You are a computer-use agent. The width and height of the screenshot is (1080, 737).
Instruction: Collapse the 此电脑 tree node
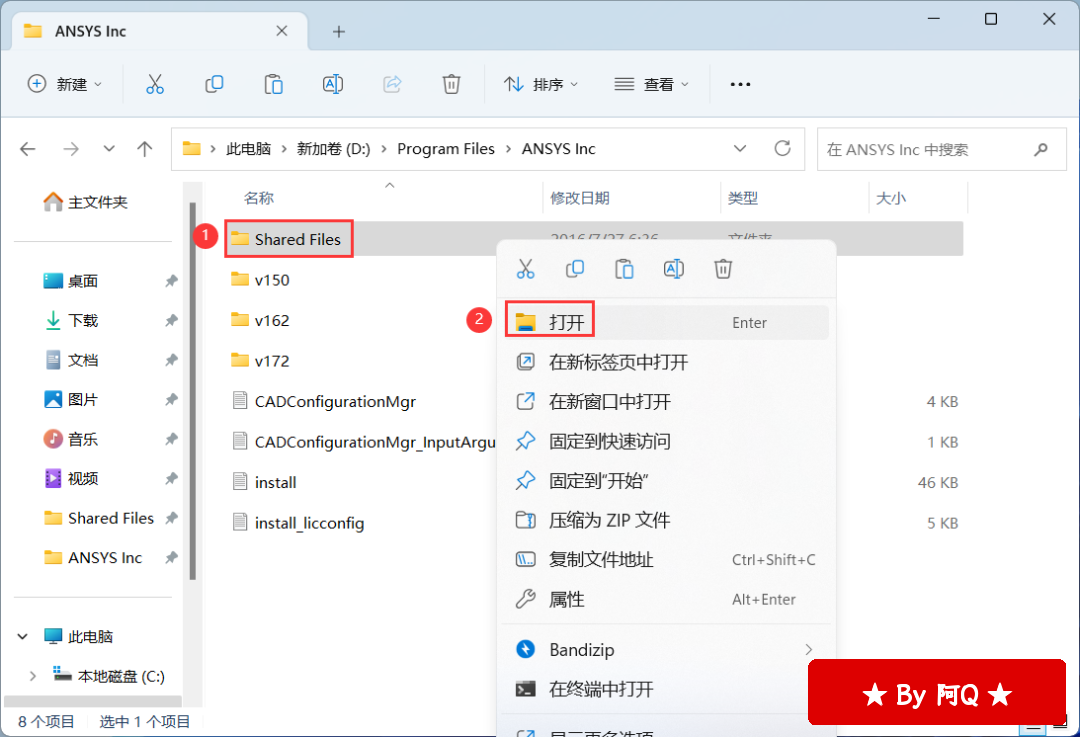point(24,637)
